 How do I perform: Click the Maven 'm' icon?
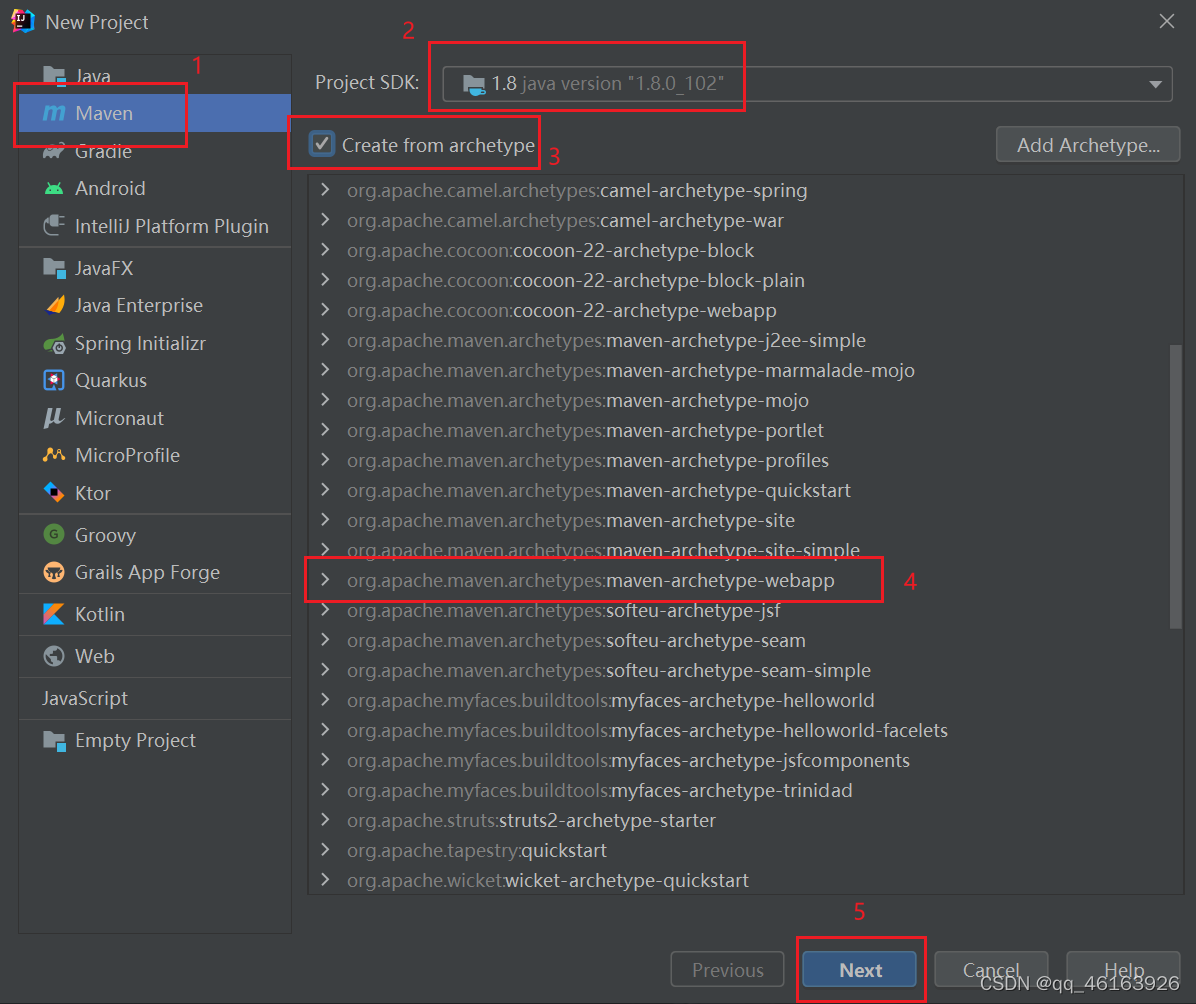point(54,113)
